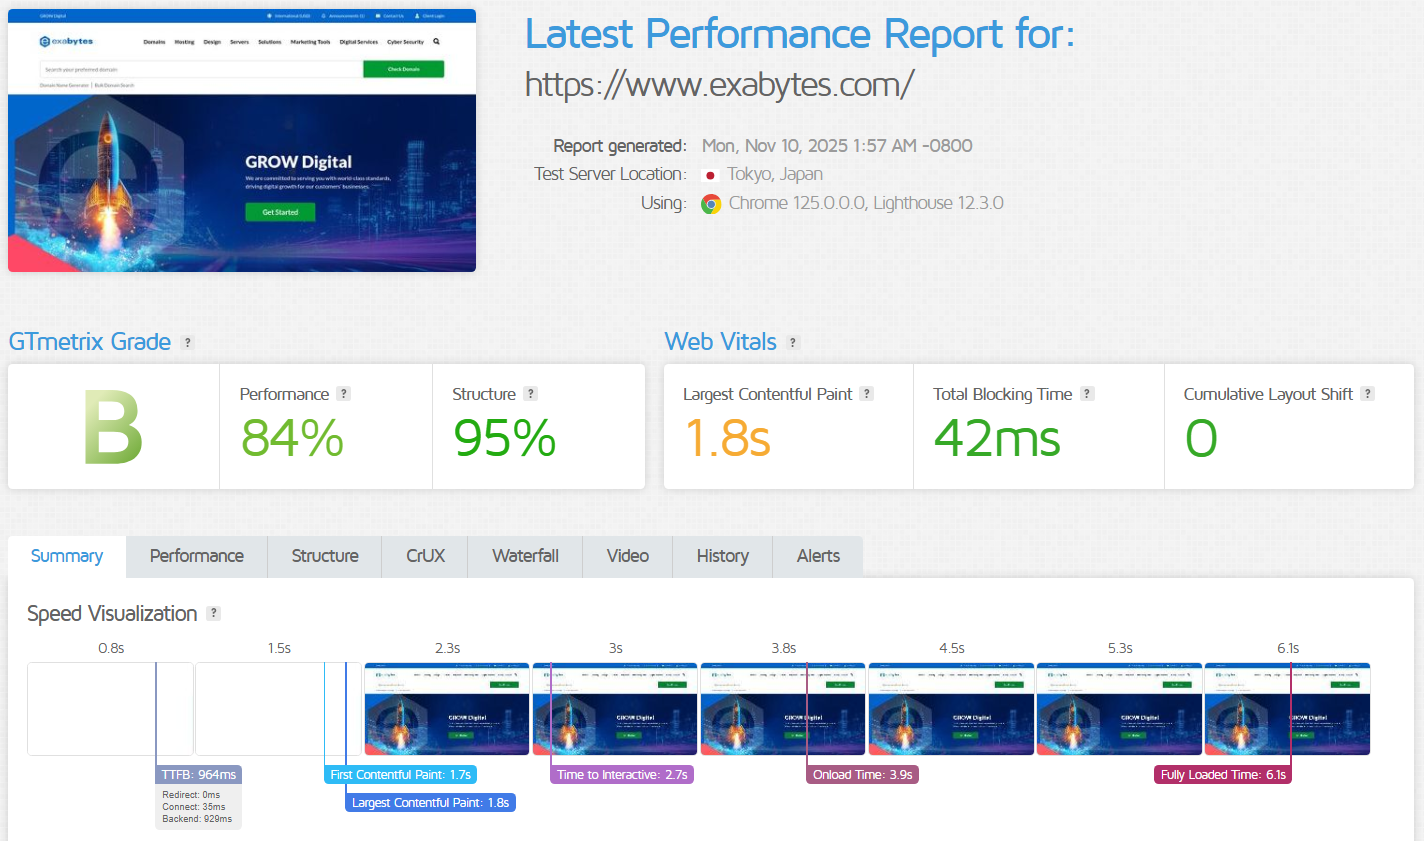Click the Cumulative Layout Shift value 0

pos(1201,438)
